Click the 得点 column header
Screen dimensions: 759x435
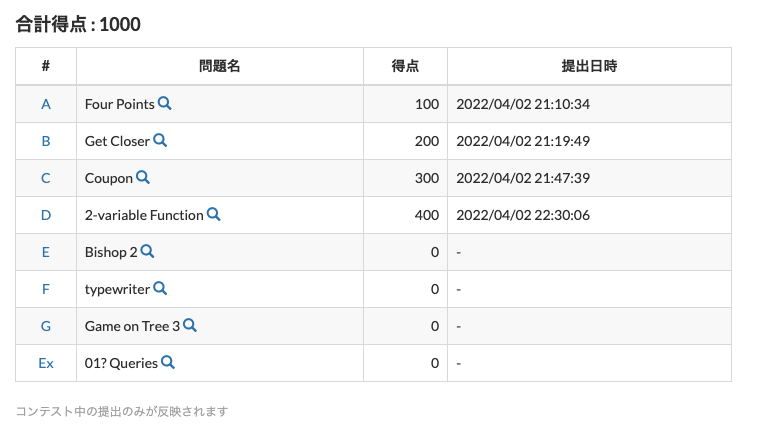click(405, 66)
